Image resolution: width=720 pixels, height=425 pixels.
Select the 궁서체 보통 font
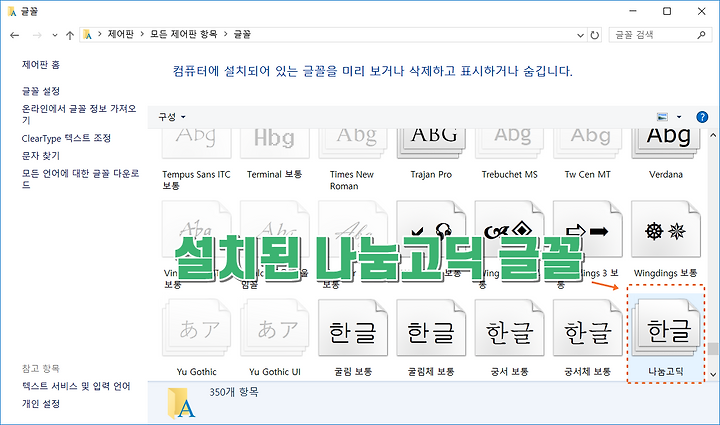click(x=588, y=338)
